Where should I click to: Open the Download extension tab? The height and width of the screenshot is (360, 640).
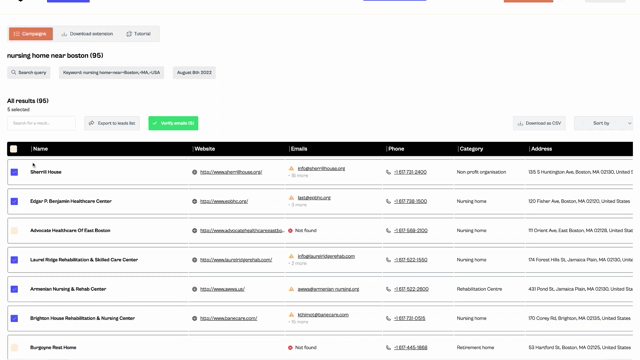(87, 34)
